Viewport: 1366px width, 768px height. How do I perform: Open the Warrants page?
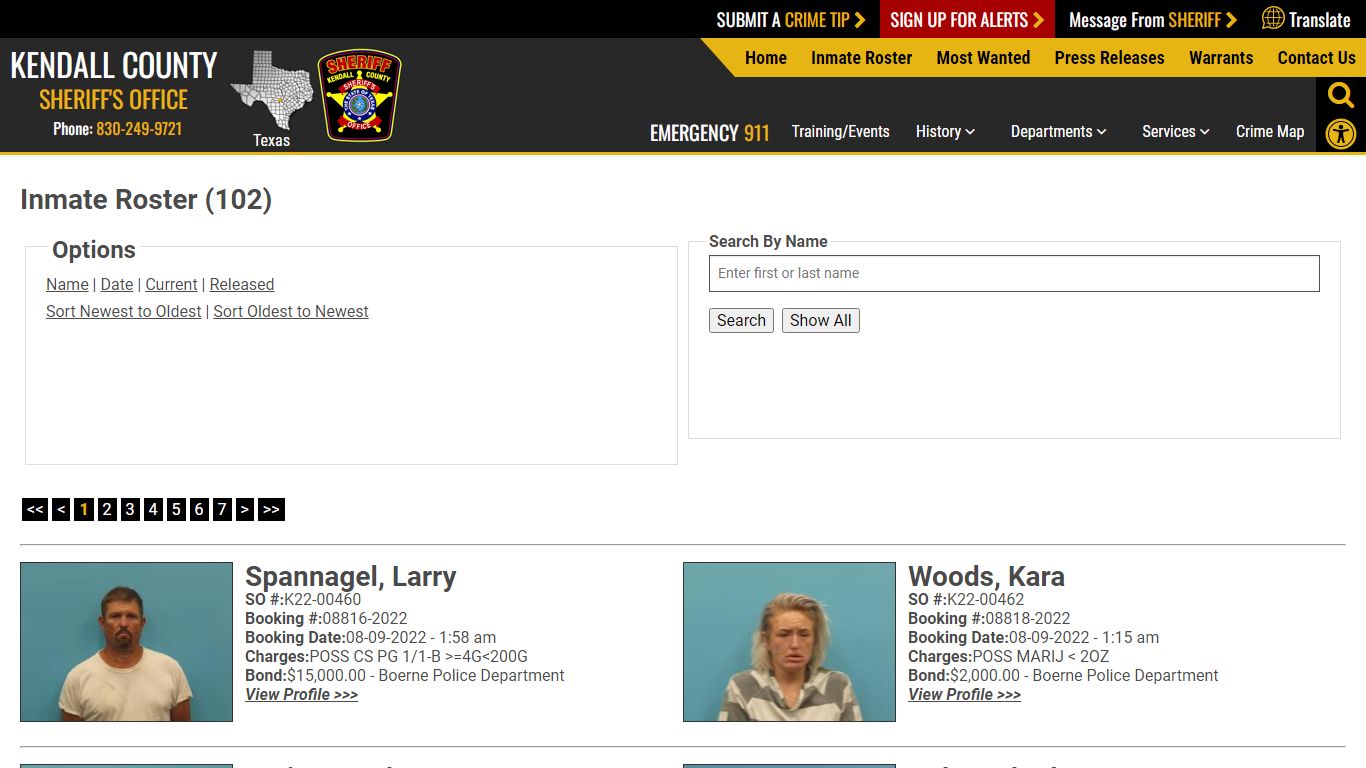[1221, 58]
